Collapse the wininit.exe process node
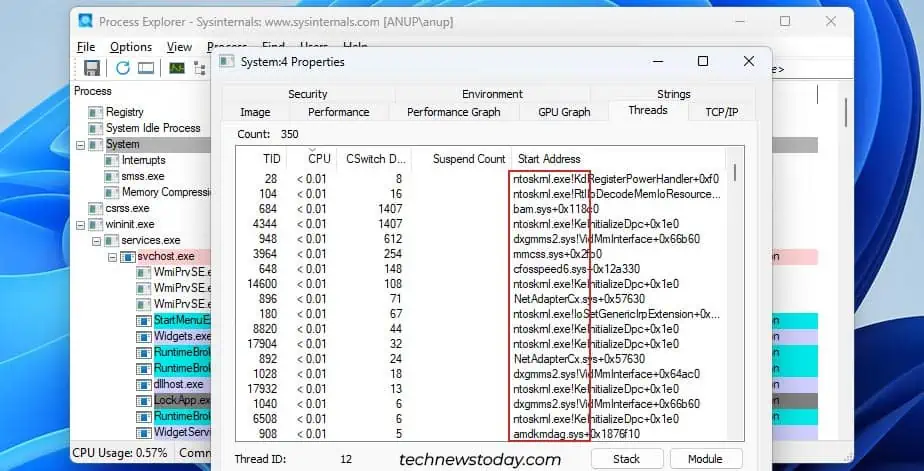Image resolution: width=924 pixels, height=471 pixels. click(81, 225)
